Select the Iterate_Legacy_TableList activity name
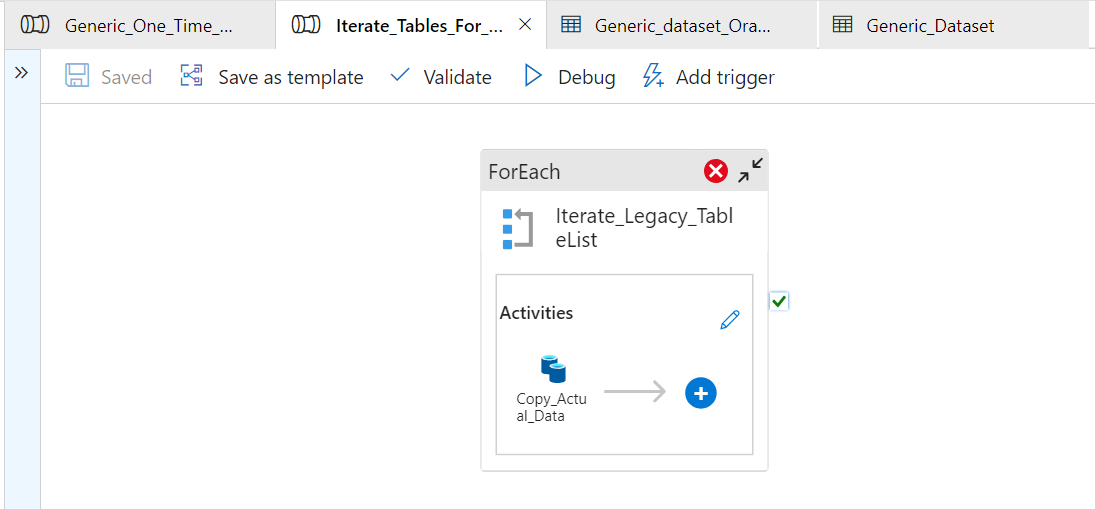The image size is (1095, 509). click(x=644, y=228)
